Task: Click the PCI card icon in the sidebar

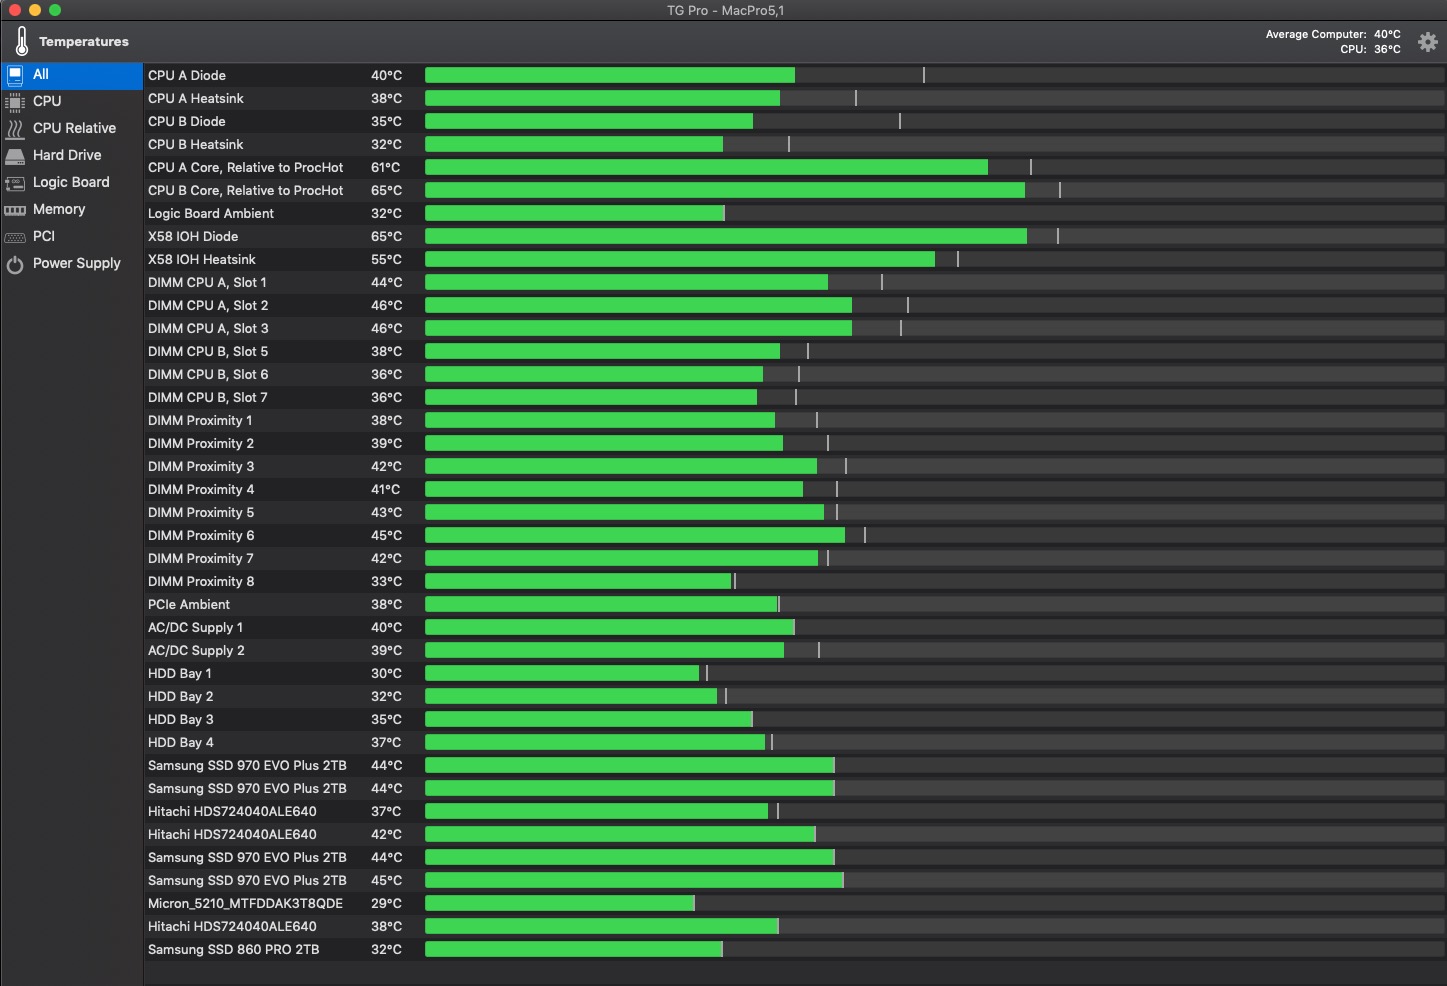Action: 15,237
